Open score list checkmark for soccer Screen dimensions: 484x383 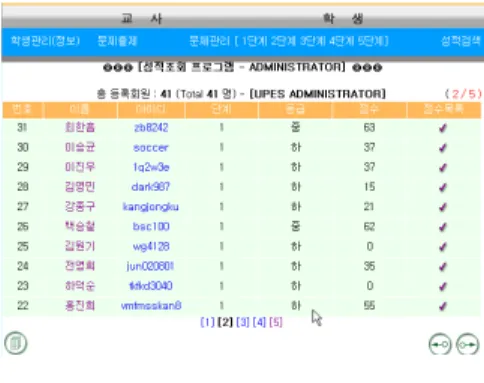point(443,148)
